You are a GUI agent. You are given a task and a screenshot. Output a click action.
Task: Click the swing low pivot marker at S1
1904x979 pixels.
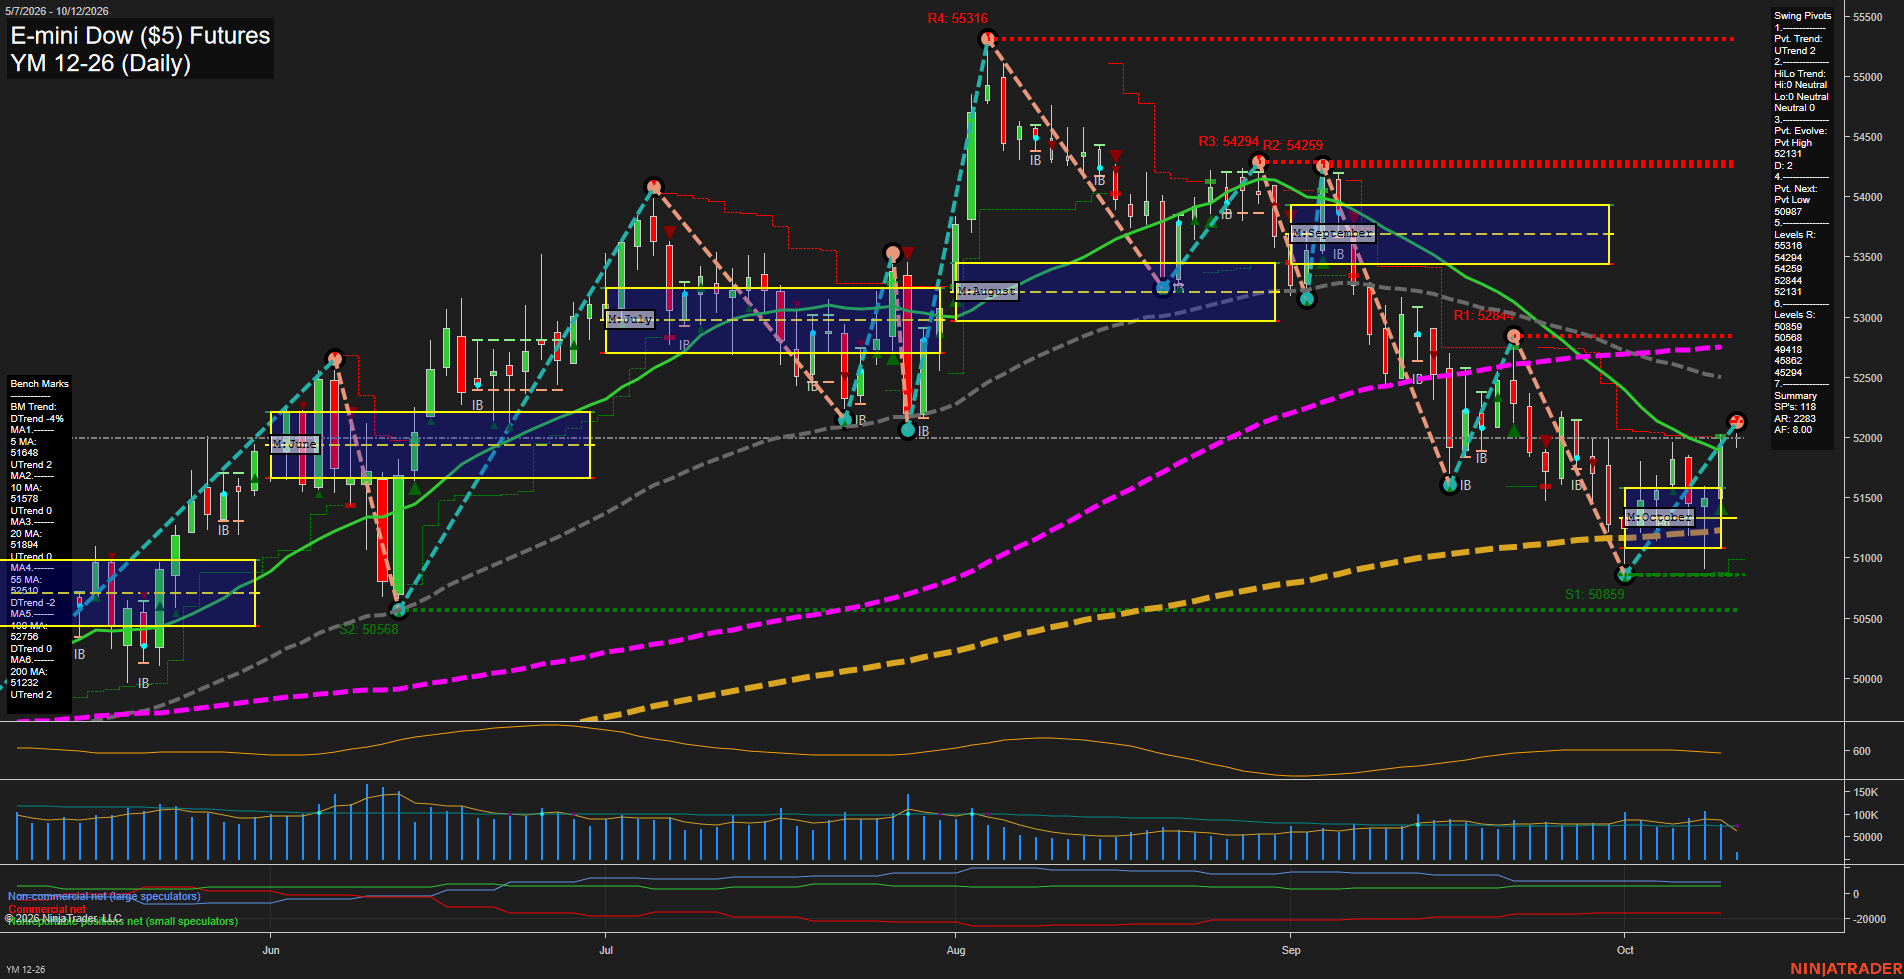coord(1624,575)
